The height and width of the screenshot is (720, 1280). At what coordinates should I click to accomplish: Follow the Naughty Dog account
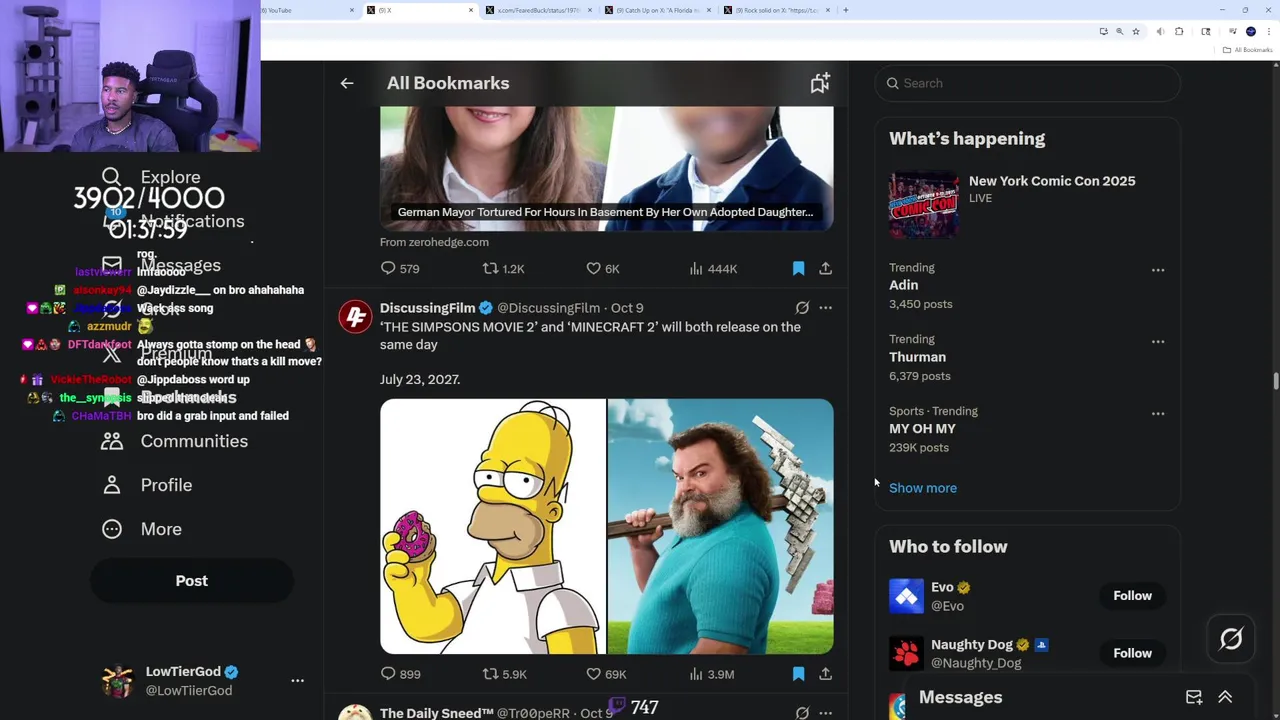pyautogui.click(x=1132, y=653)
